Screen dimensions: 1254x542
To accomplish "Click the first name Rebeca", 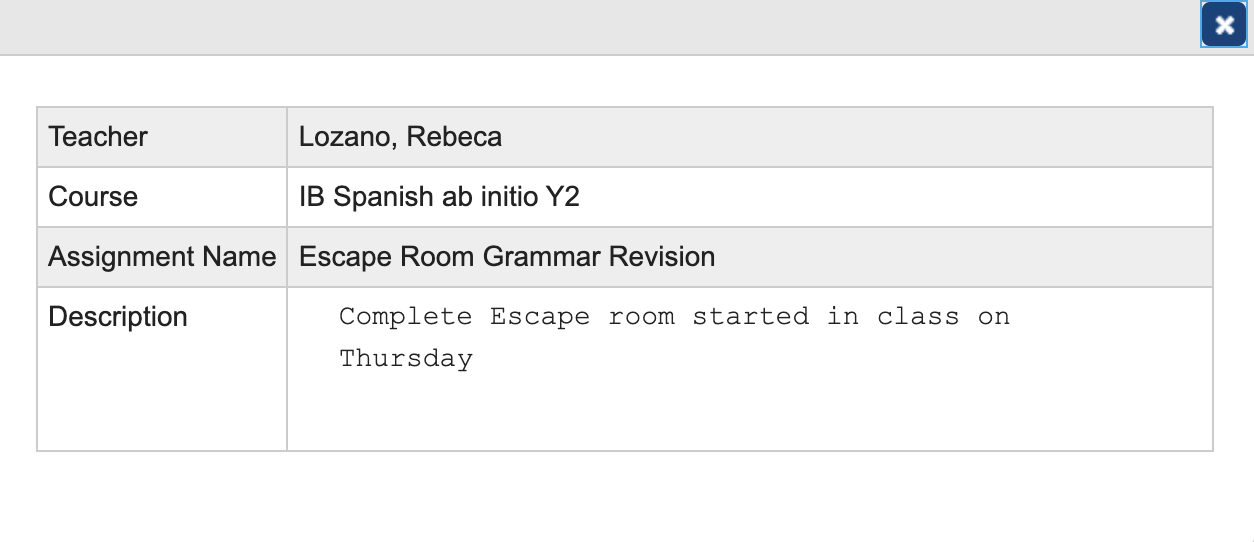I will [454, 137].
